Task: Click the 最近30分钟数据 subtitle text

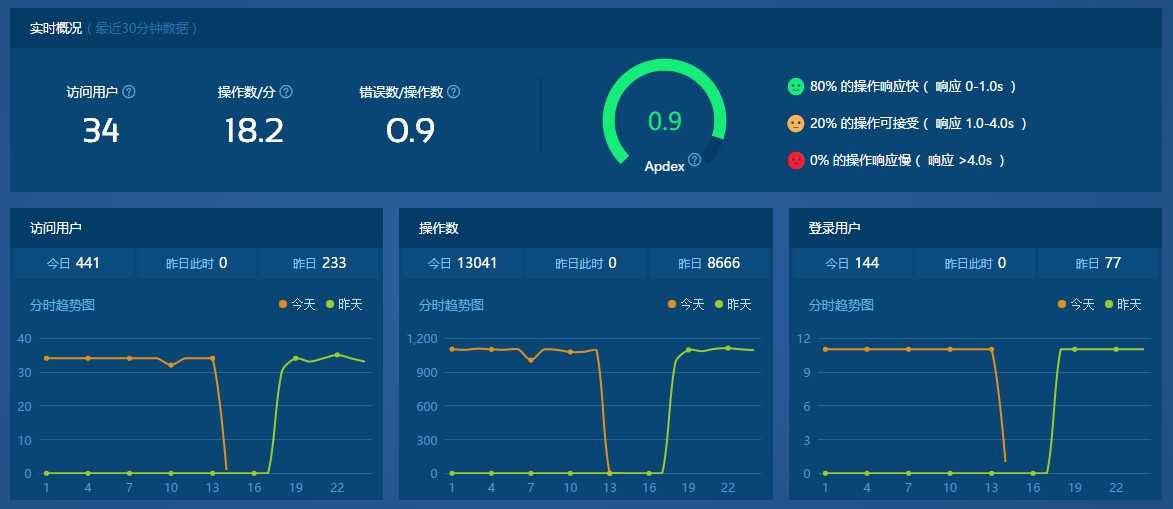Action: 142,29
